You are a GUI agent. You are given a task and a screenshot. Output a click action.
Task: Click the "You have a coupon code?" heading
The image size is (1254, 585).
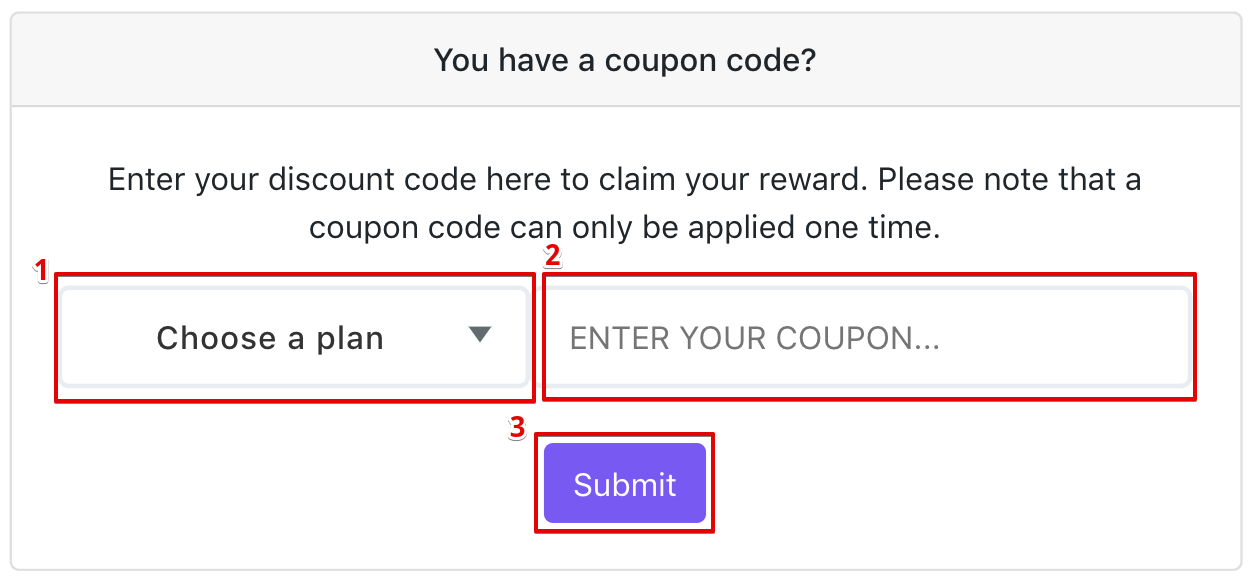(625, 61)
